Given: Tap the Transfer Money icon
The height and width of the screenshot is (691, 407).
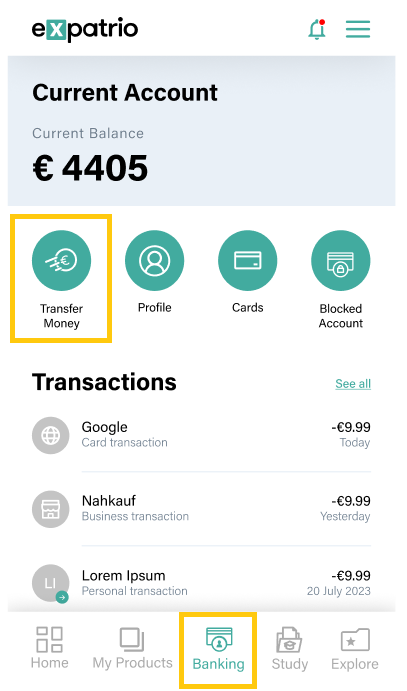Looking at the screenshot, I should click(x=62, y=260).
